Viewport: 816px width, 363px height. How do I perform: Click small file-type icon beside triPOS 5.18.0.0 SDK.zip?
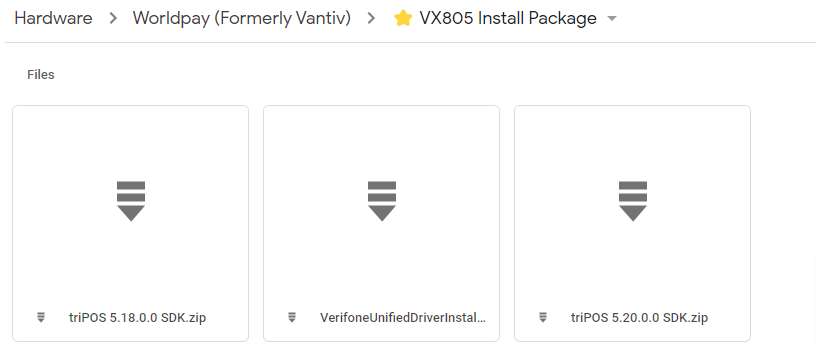pyautogui.click(x=41, y=317)
